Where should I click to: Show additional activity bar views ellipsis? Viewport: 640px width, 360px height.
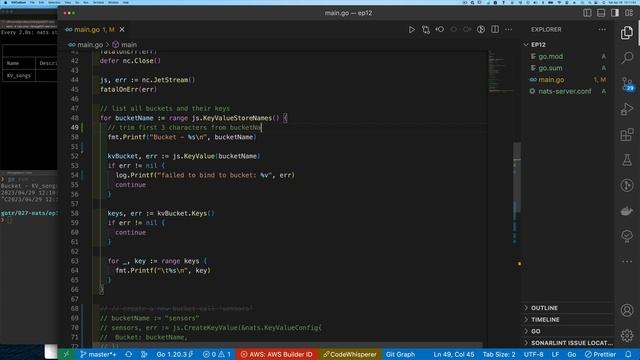coord(627,261)
